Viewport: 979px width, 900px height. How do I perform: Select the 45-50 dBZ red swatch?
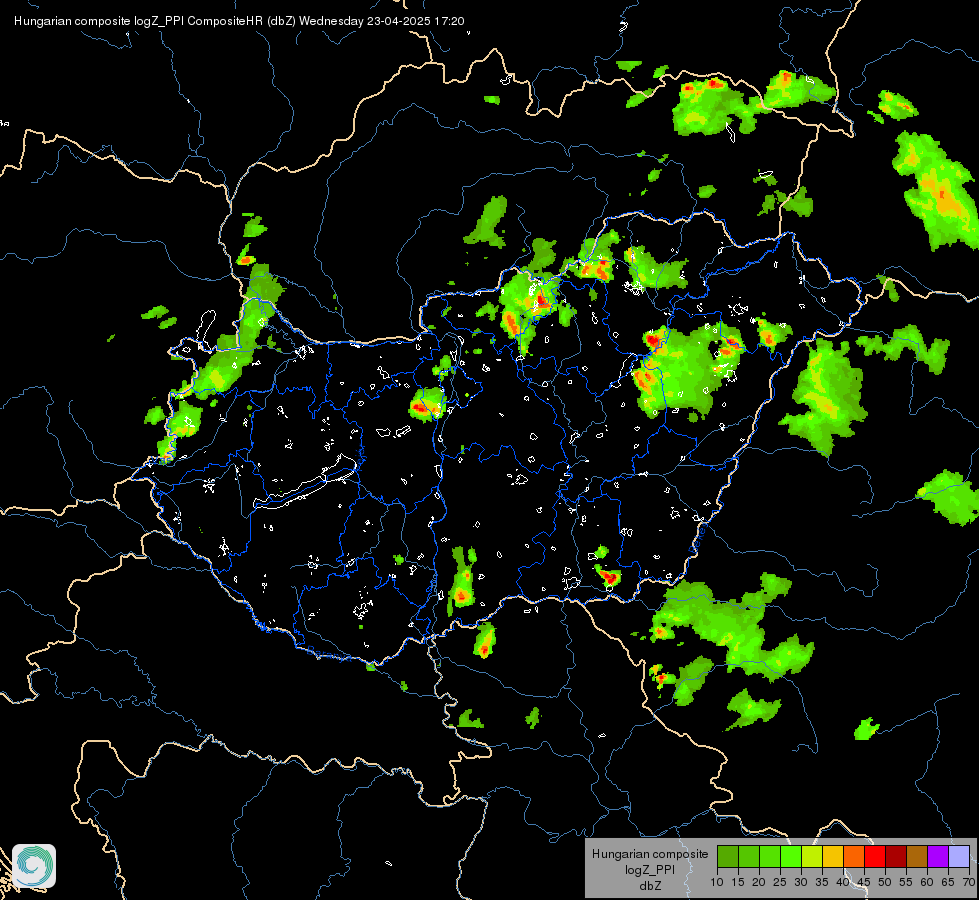click(x=875, y=856)
